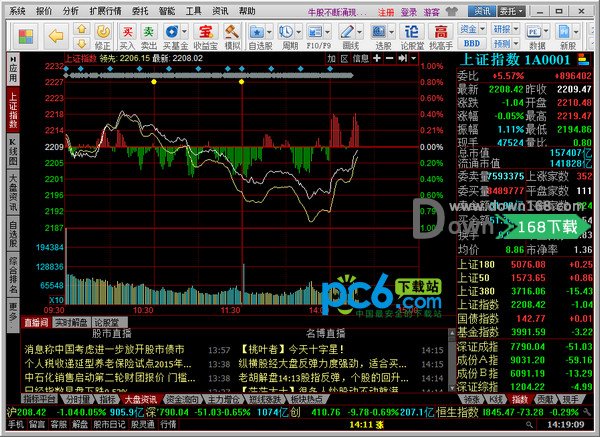Expand the chart options dropdown arrow

[x=414, y=58]
